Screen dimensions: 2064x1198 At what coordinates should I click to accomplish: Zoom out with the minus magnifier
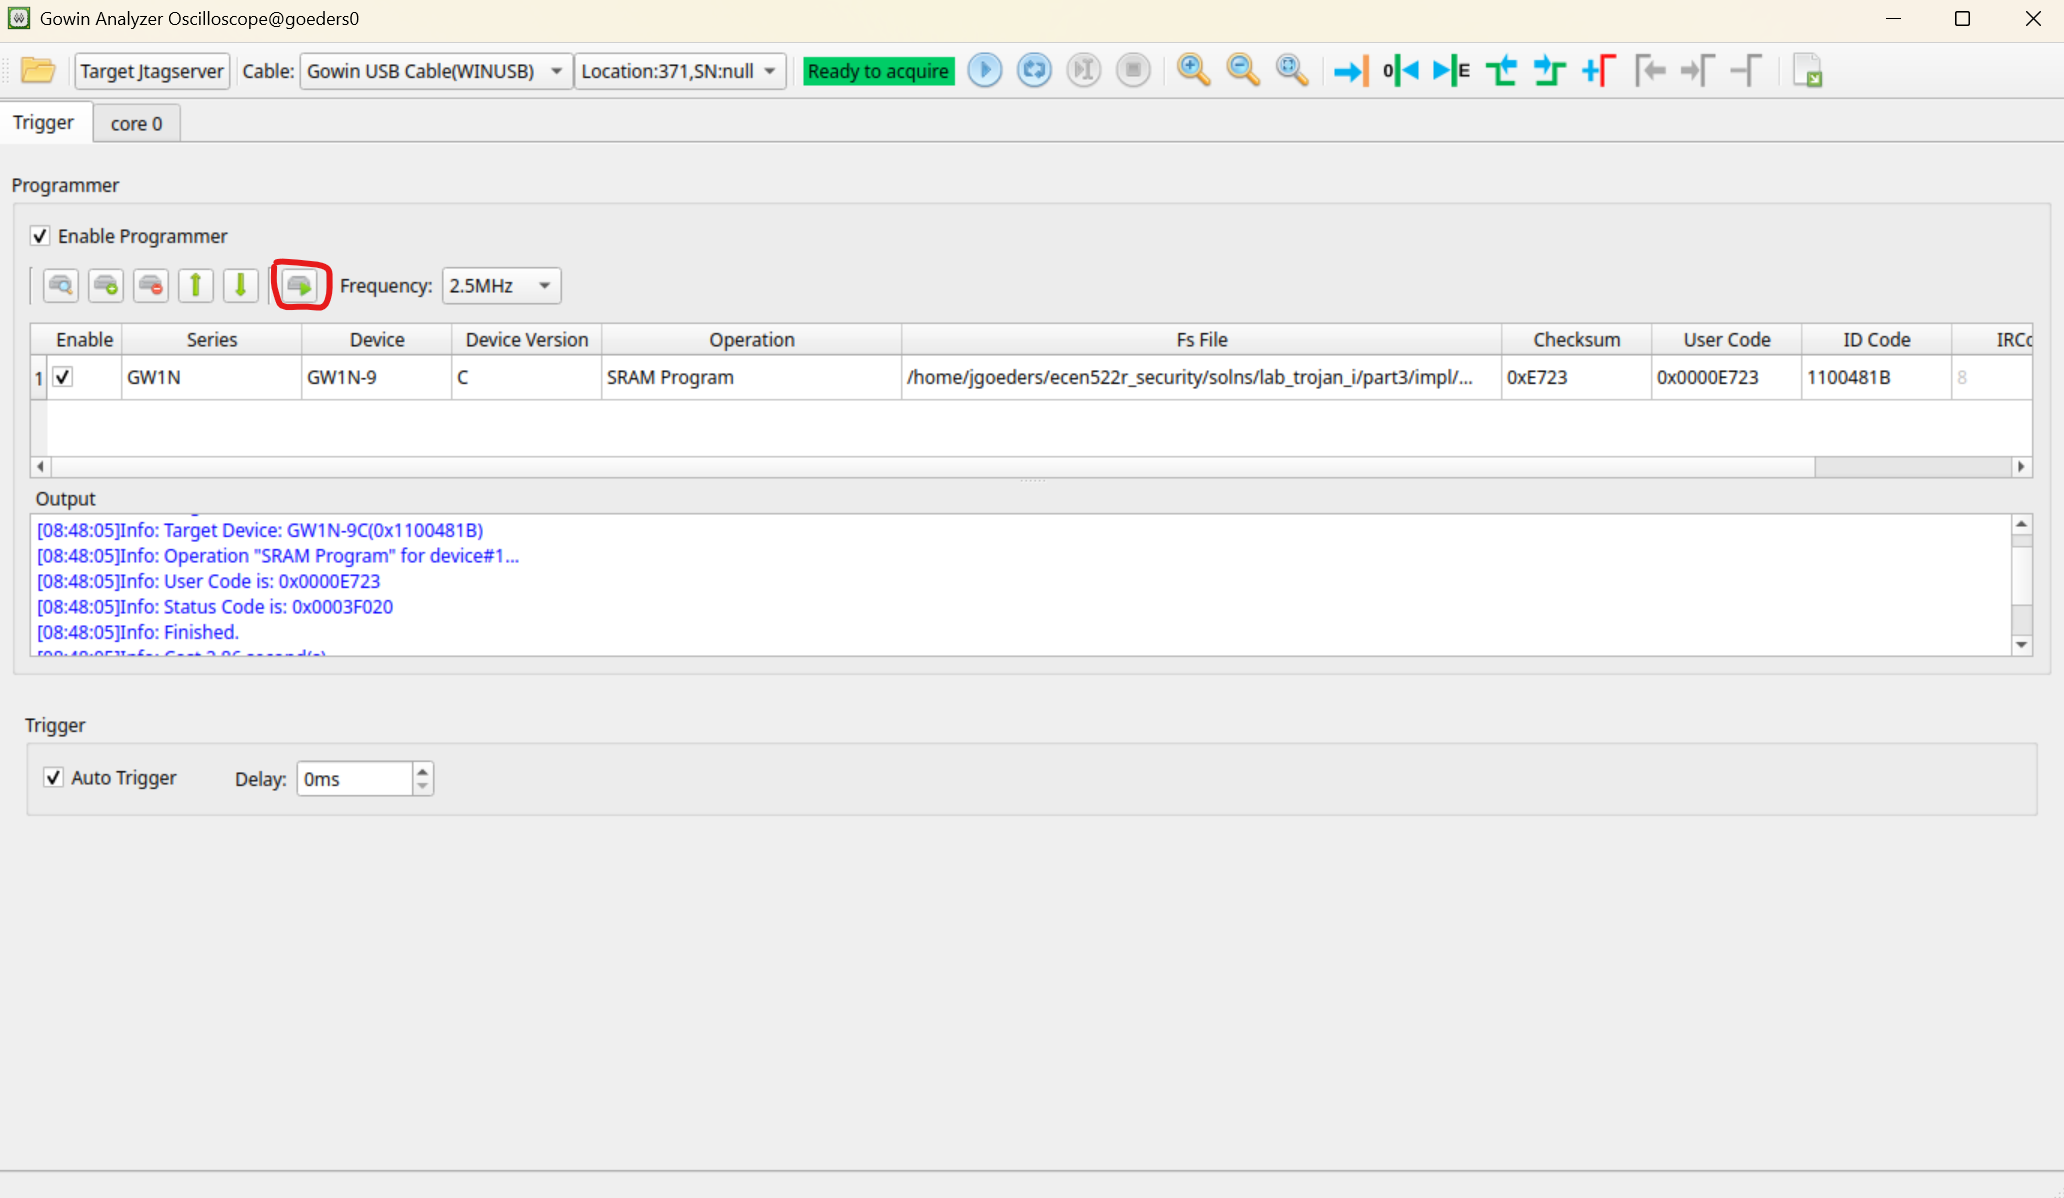1243,70
